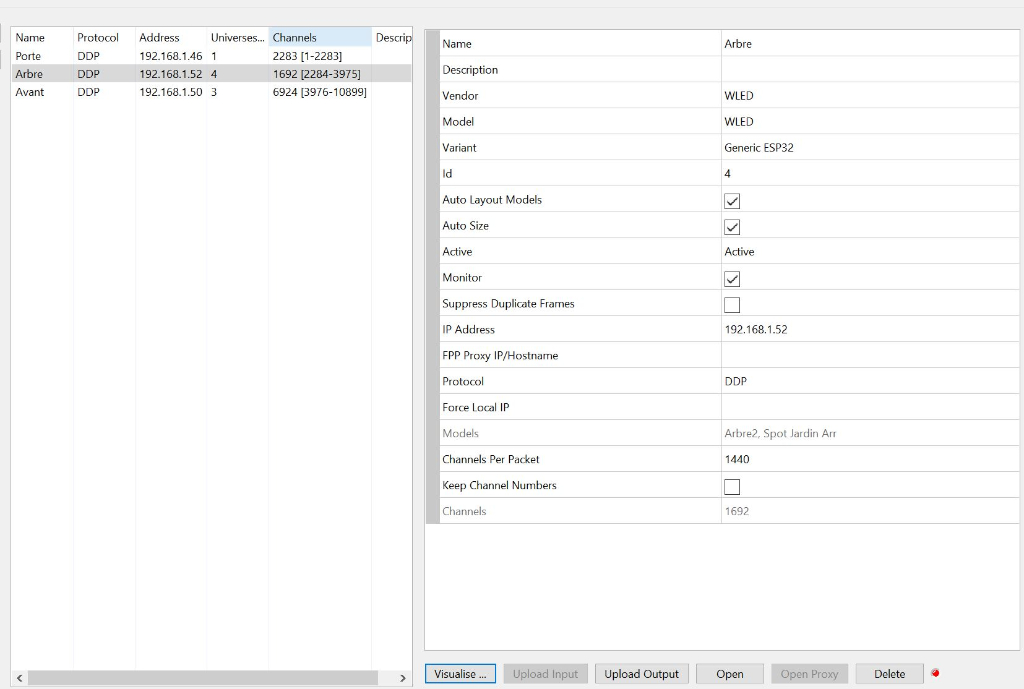Open the Variant Generic ESP32 dropdown
This screenshot has width=1024, height=689.
(868, 148)
